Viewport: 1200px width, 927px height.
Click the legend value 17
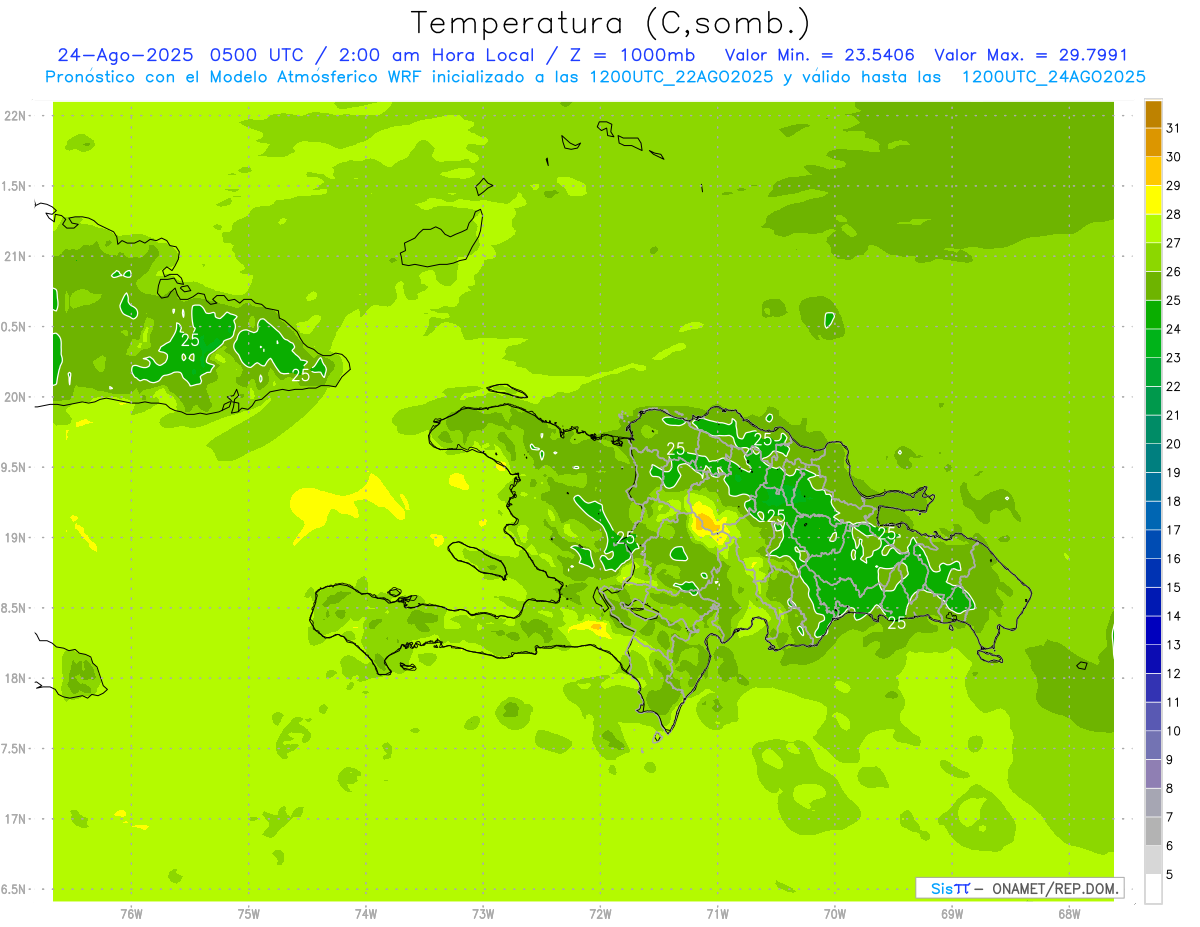(1173, 530)
